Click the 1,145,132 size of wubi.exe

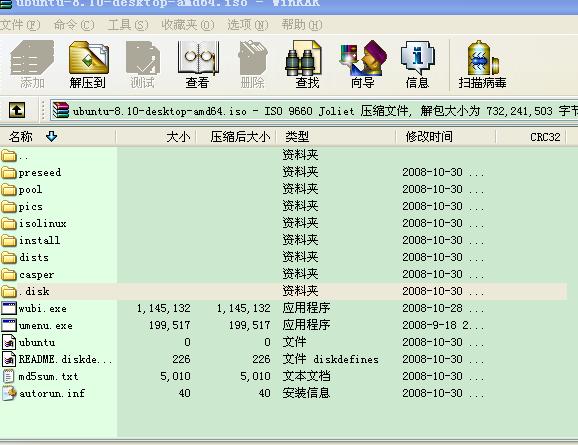tap(164, 308)
